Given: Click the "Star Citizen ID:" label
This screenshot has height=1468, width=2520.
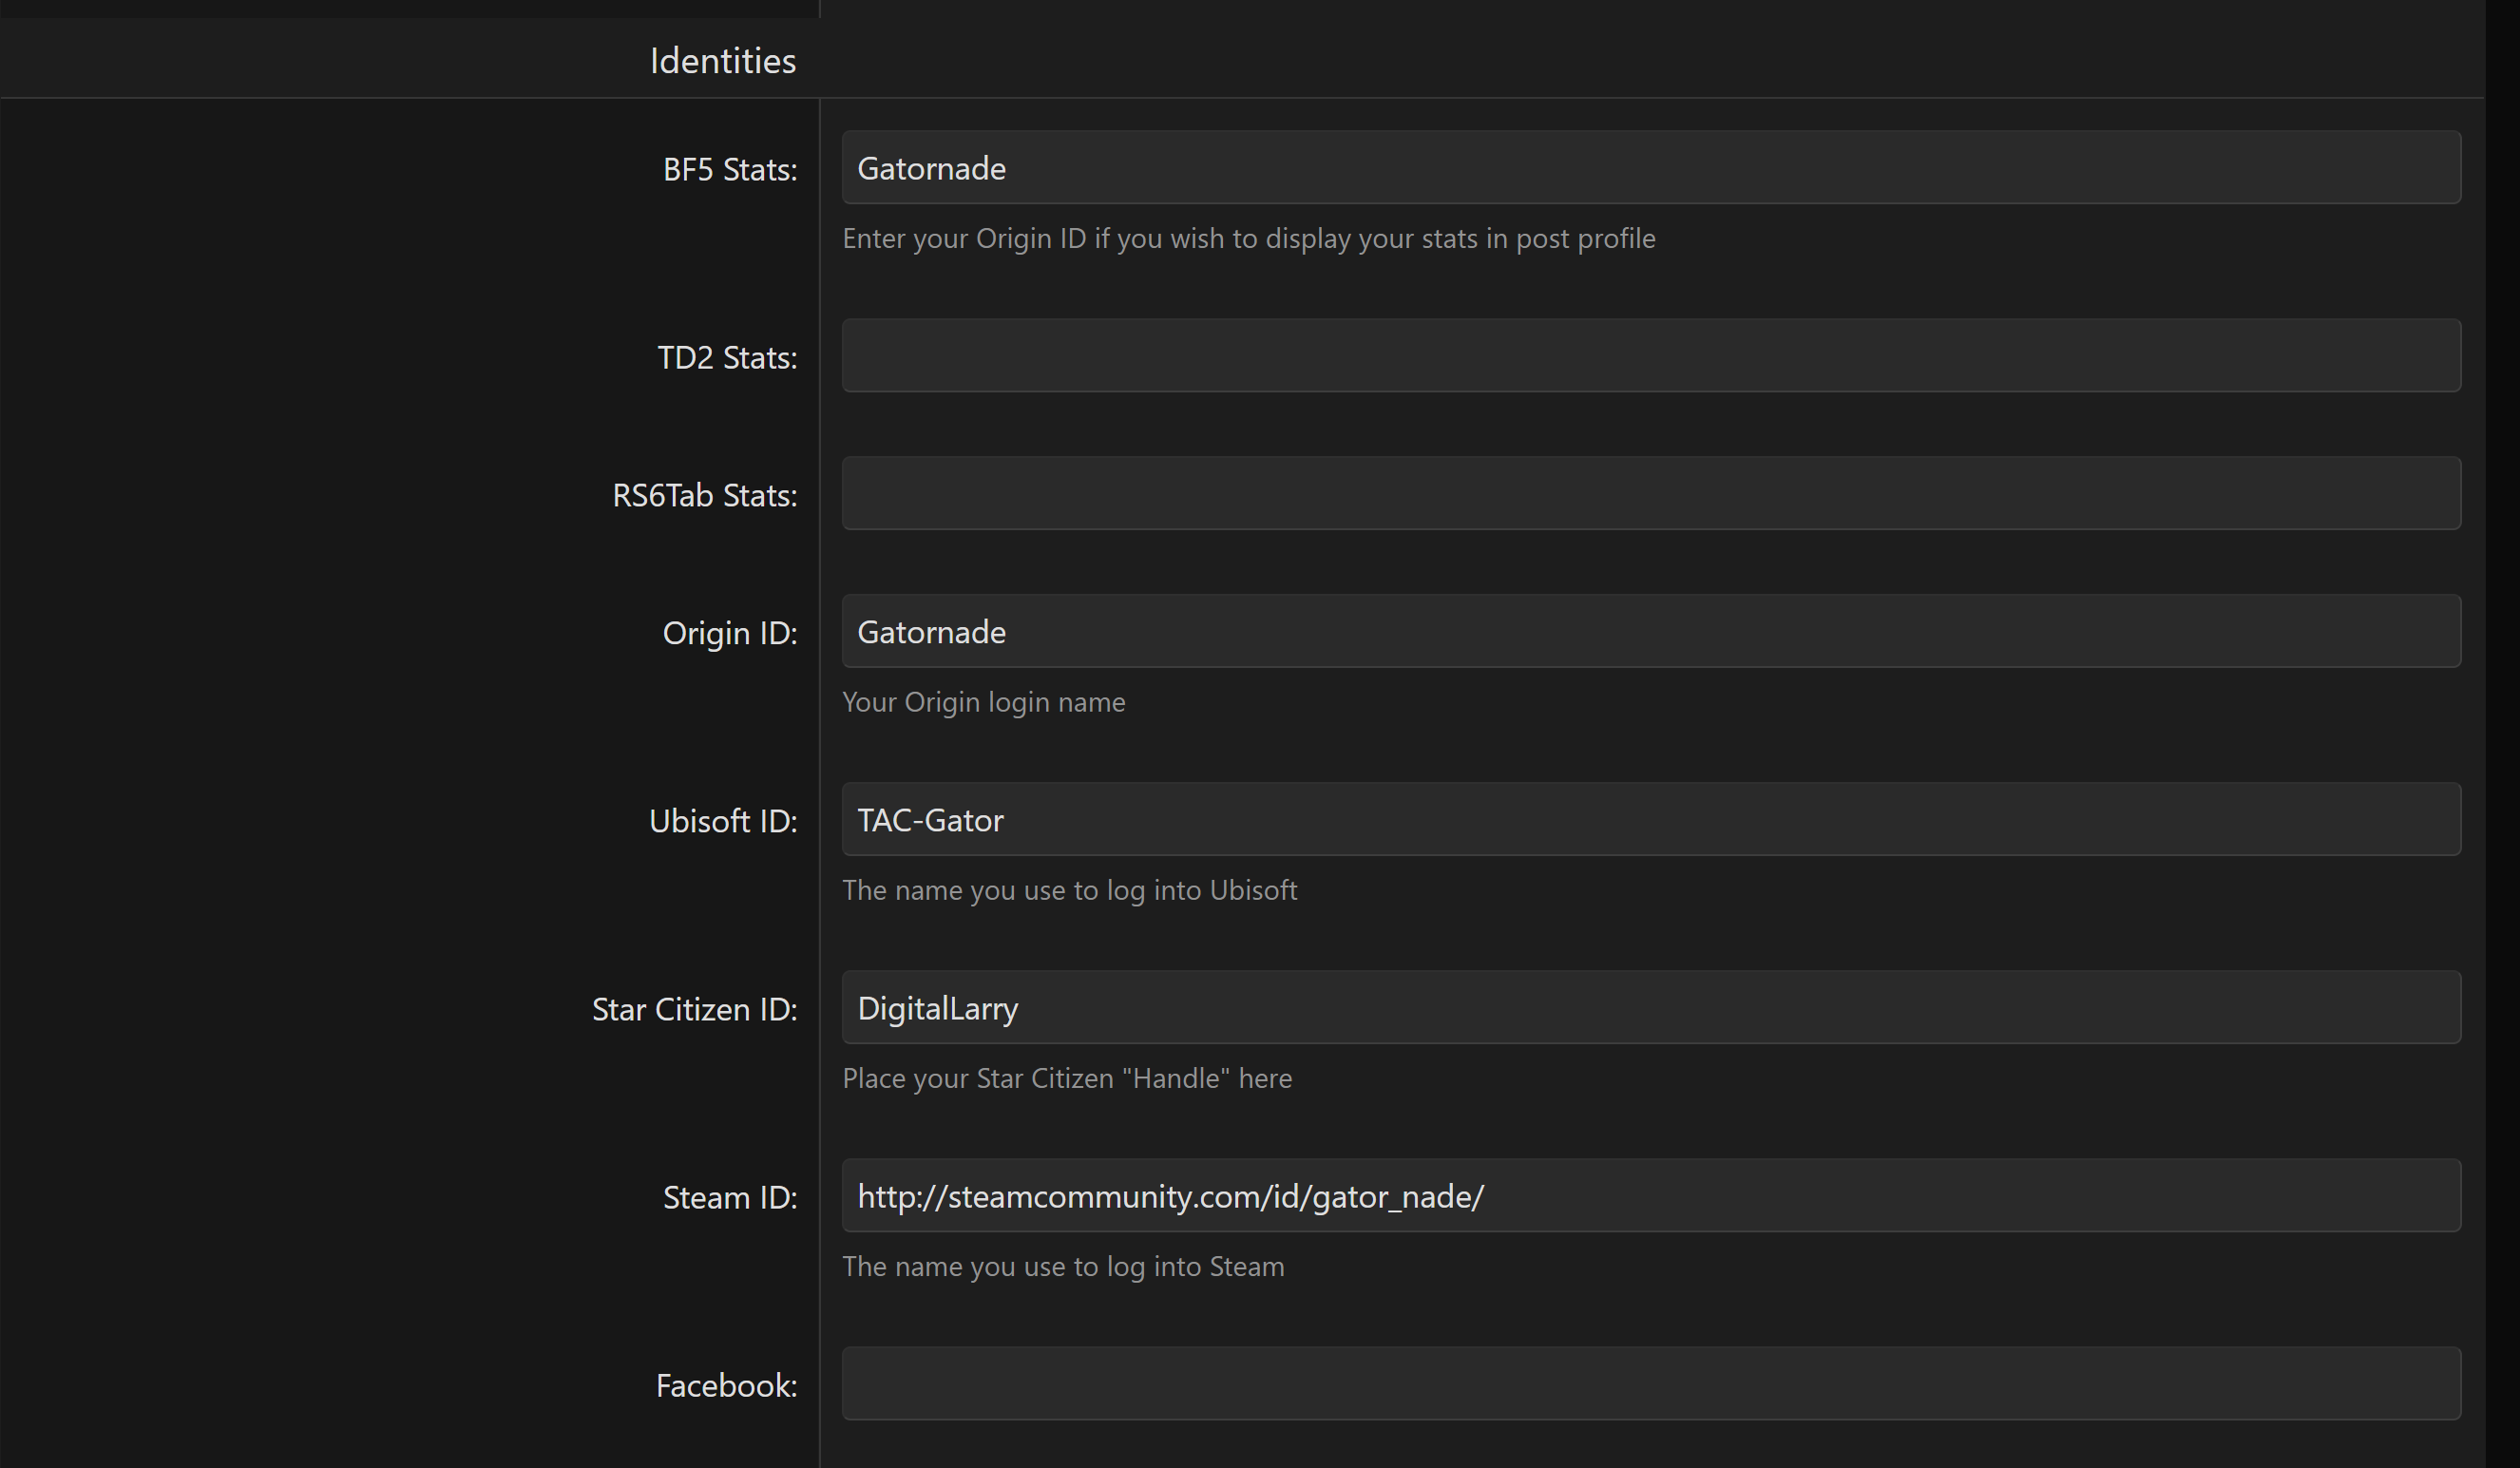Looking at the screenshot, I should coord(694,1010).
